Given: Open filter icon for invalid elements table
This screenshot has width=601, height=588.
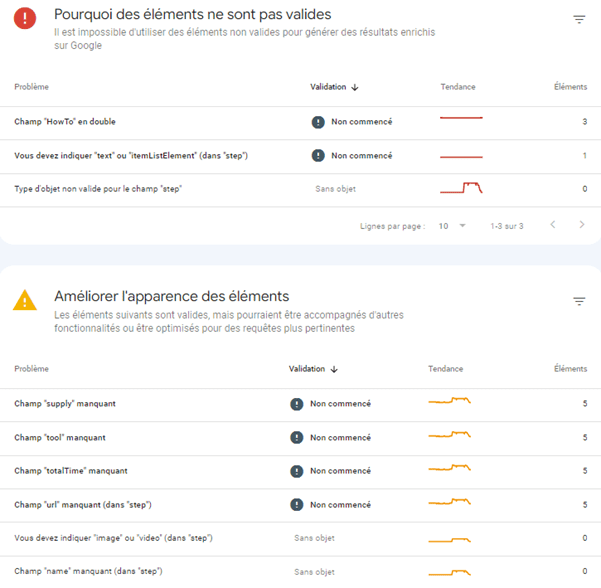Looking at the screenshot, I should [579, 19].
